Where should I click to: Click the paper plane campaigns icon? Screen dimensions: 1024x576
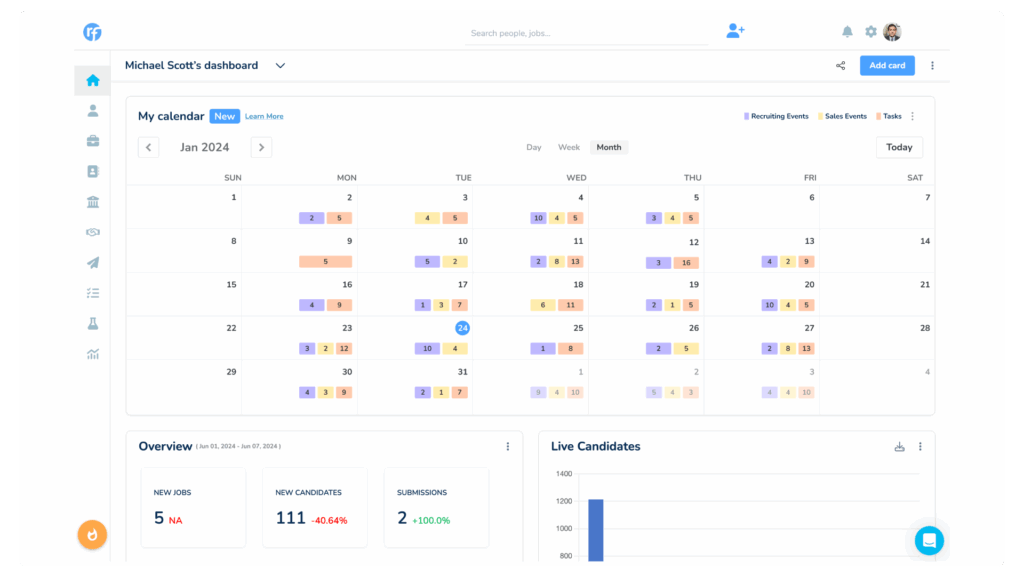point(92,263)
